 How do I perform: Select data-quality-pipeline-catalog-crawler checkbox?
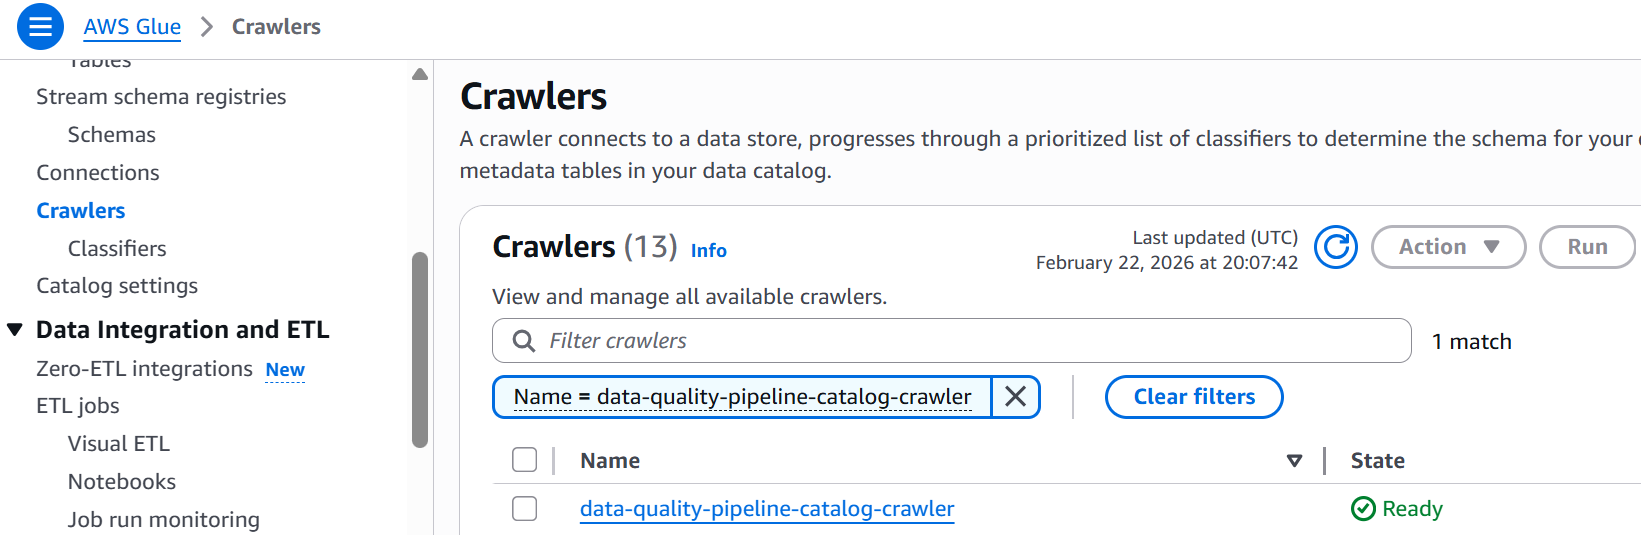pos(524,509)
